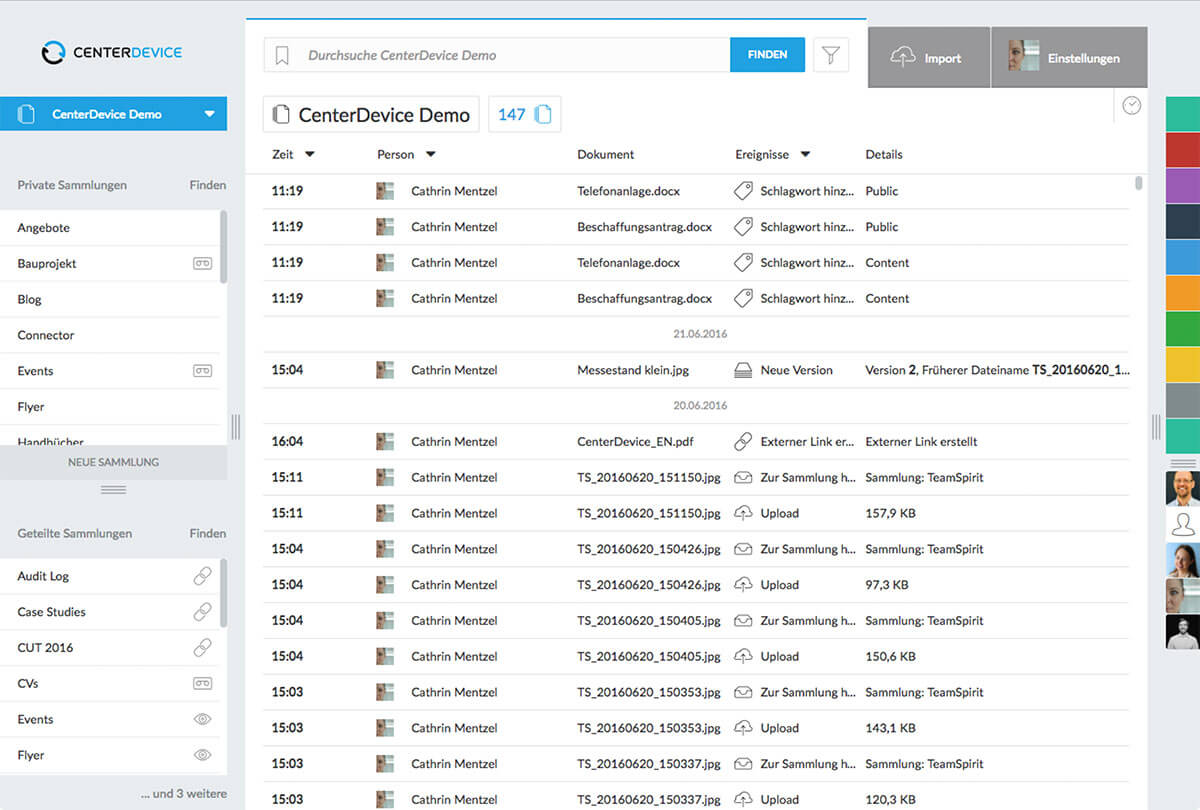Click the Neue Version stack icon
1200x810 pixels.
click(x=742, y=369)
